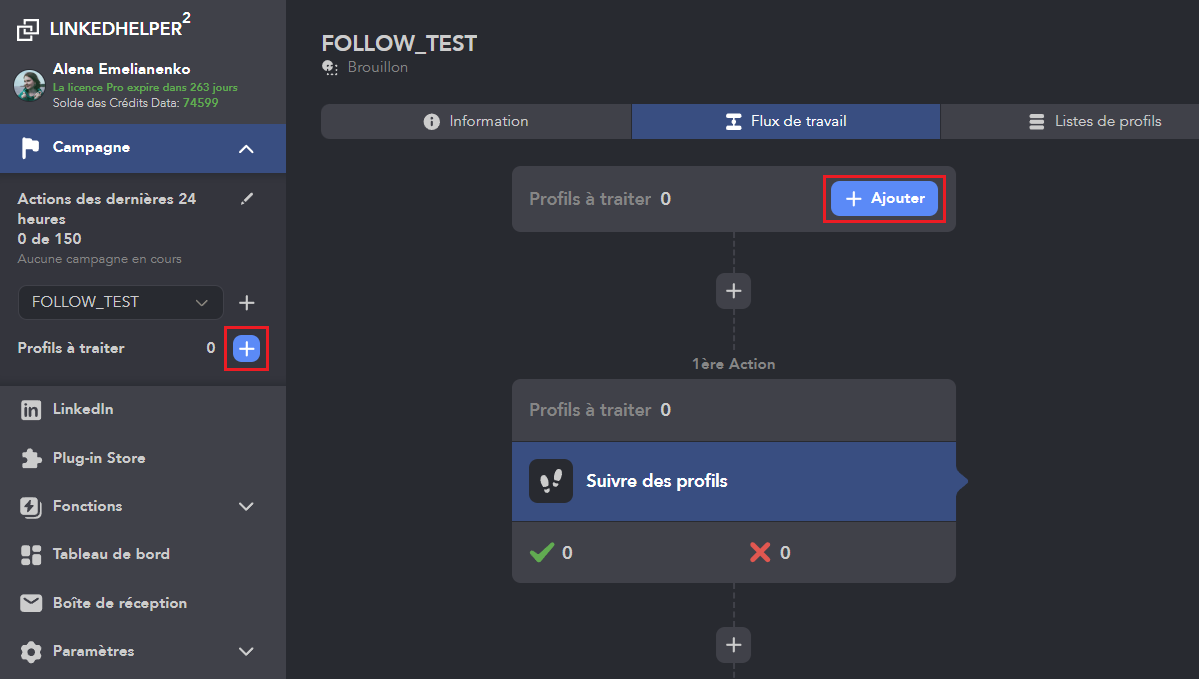
Task: Expand the Paramètres menu
Action: [246, 651]
